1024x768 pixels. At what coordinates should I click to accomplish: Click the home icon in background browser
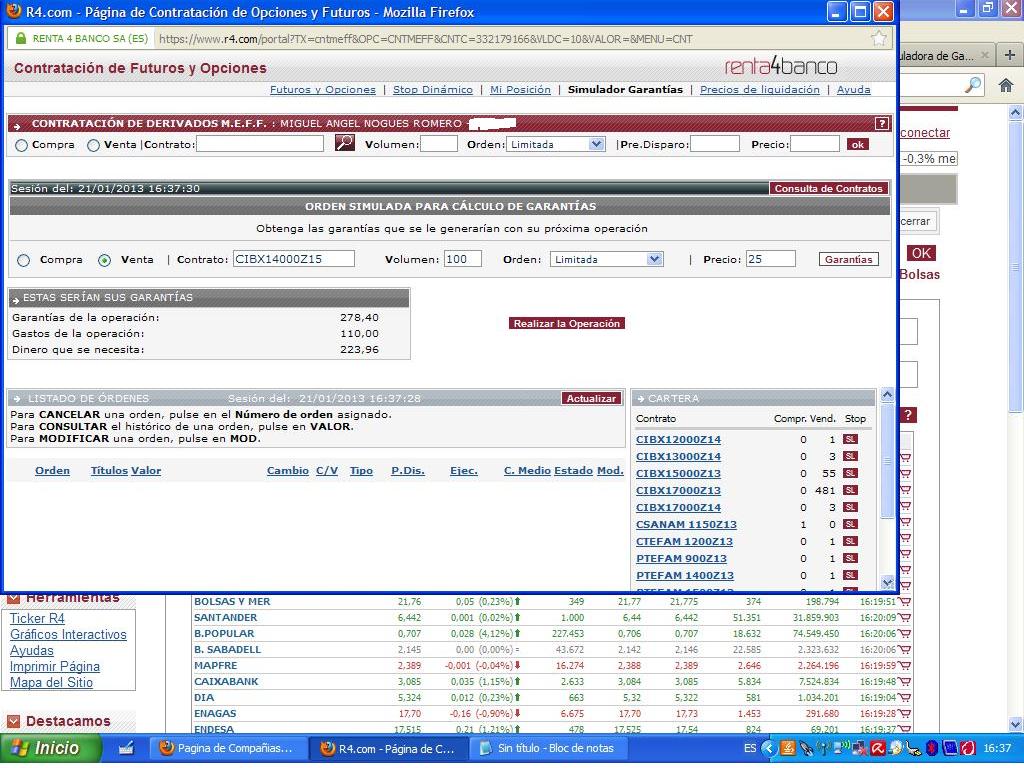(x=1006, y=85)
